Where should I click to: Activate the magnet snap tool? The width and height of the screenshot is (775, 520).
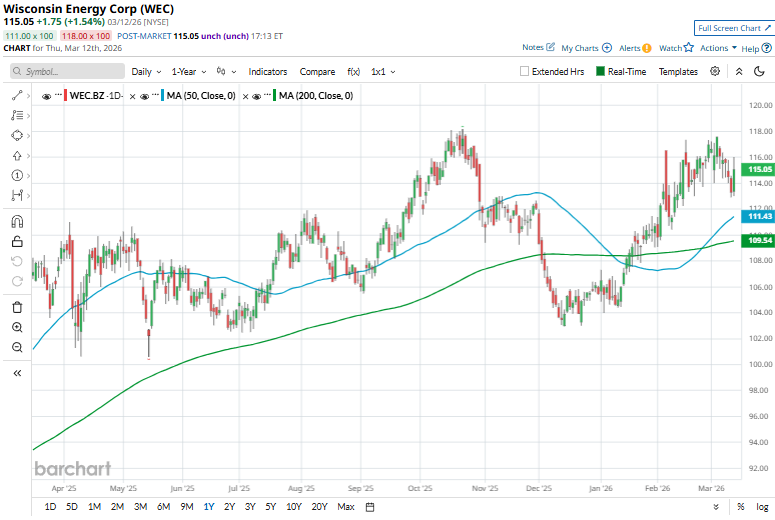pos(17,221)
